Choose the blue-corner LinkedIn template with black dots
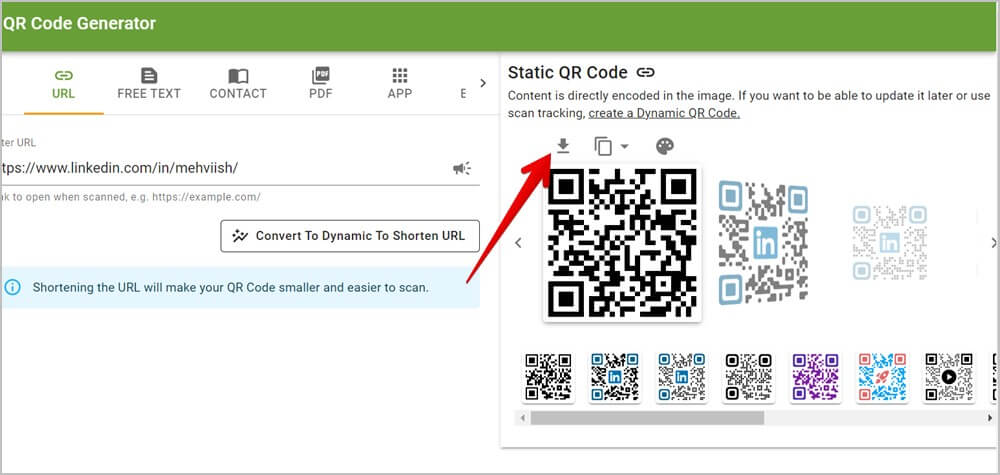1000x475 pixels. pos(615,377)
